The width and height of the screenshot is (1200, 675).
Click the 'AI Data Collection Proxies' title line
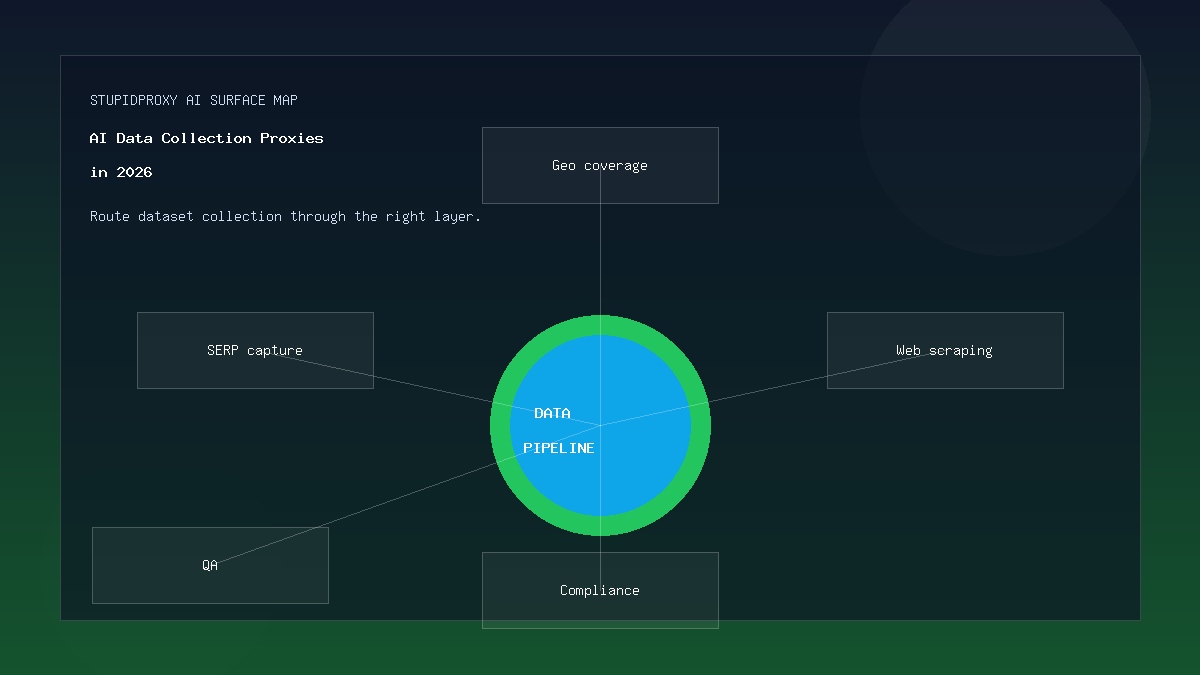[x=207, y=138]
